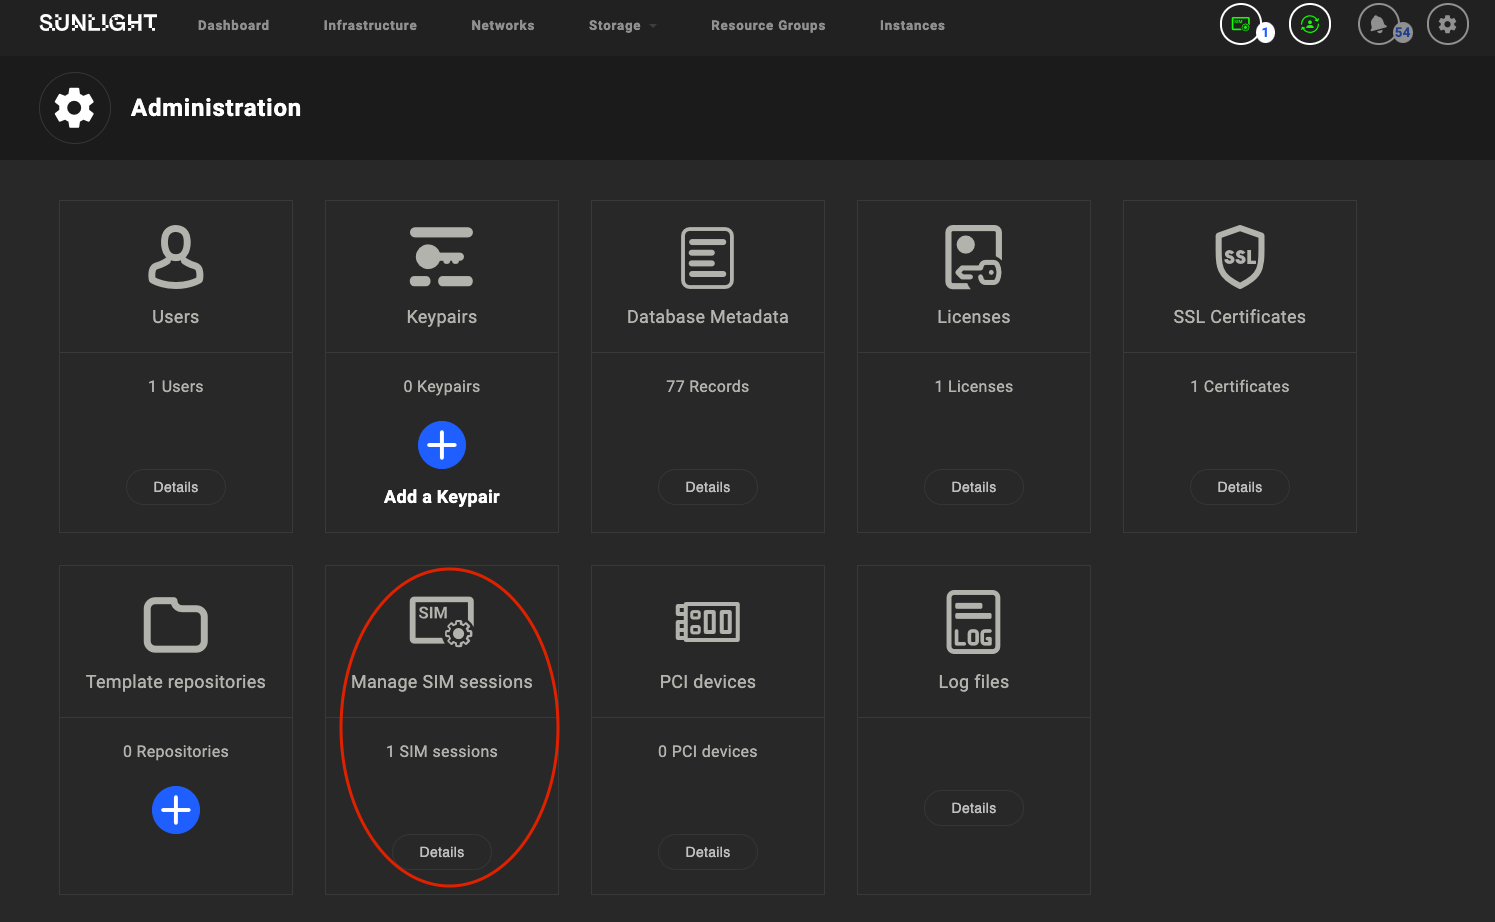Viewport: 1495px width, 922px height.
Task: Open Details for Users
Action: 176,487
